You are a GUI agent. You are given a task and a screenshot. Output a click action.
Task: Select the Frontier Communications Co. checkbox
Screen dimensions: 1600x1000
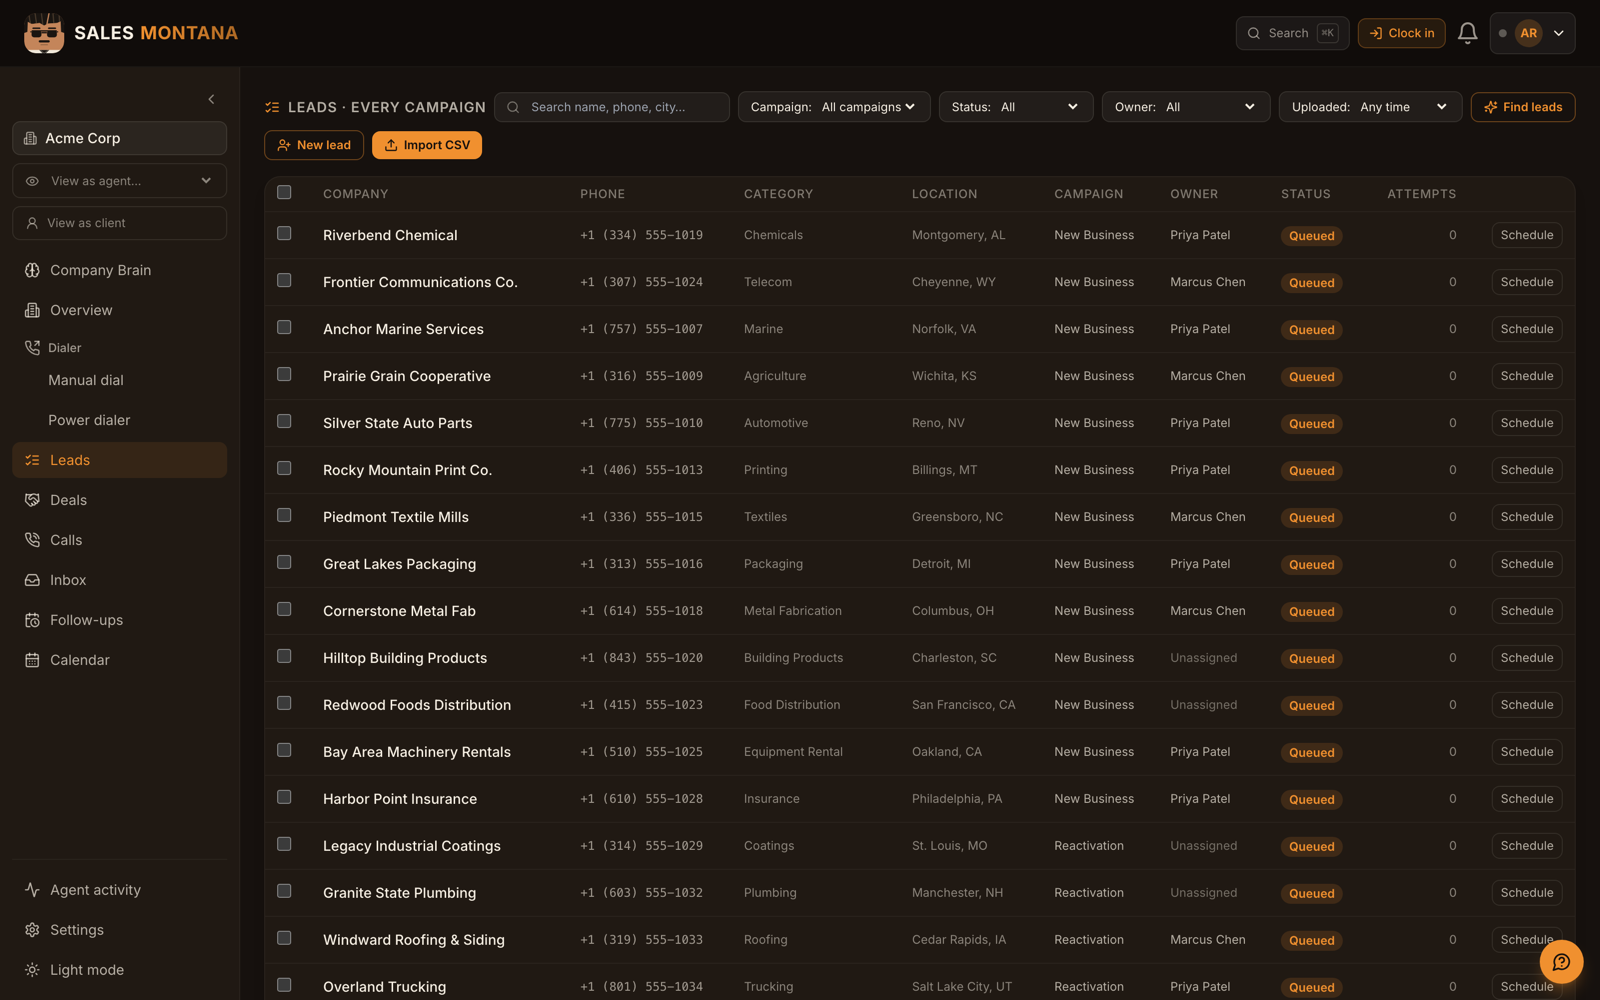coord(284,280)
